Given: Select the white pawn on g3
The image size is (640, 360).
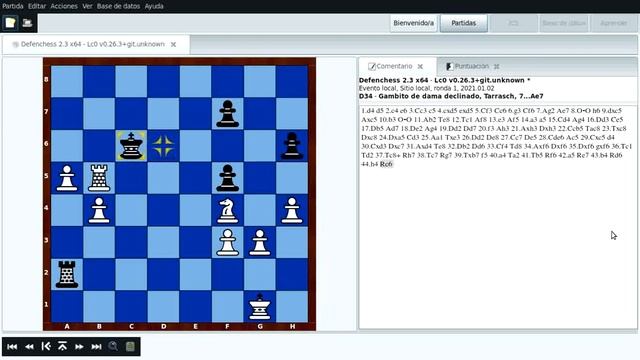Looking at the screenshot, I should pos(260,242).
